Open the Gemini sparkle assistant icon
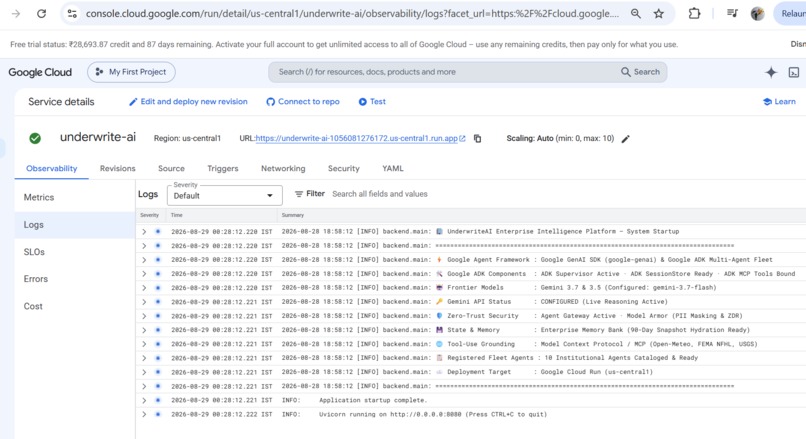 771,72
